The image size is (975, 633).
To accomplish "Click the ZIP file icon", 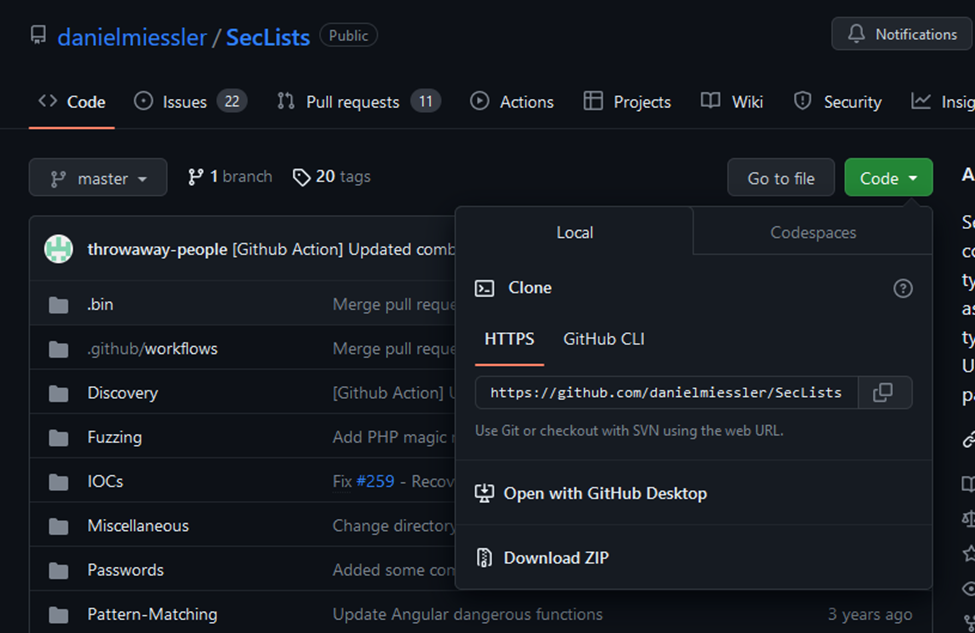I will coord(484,558).
